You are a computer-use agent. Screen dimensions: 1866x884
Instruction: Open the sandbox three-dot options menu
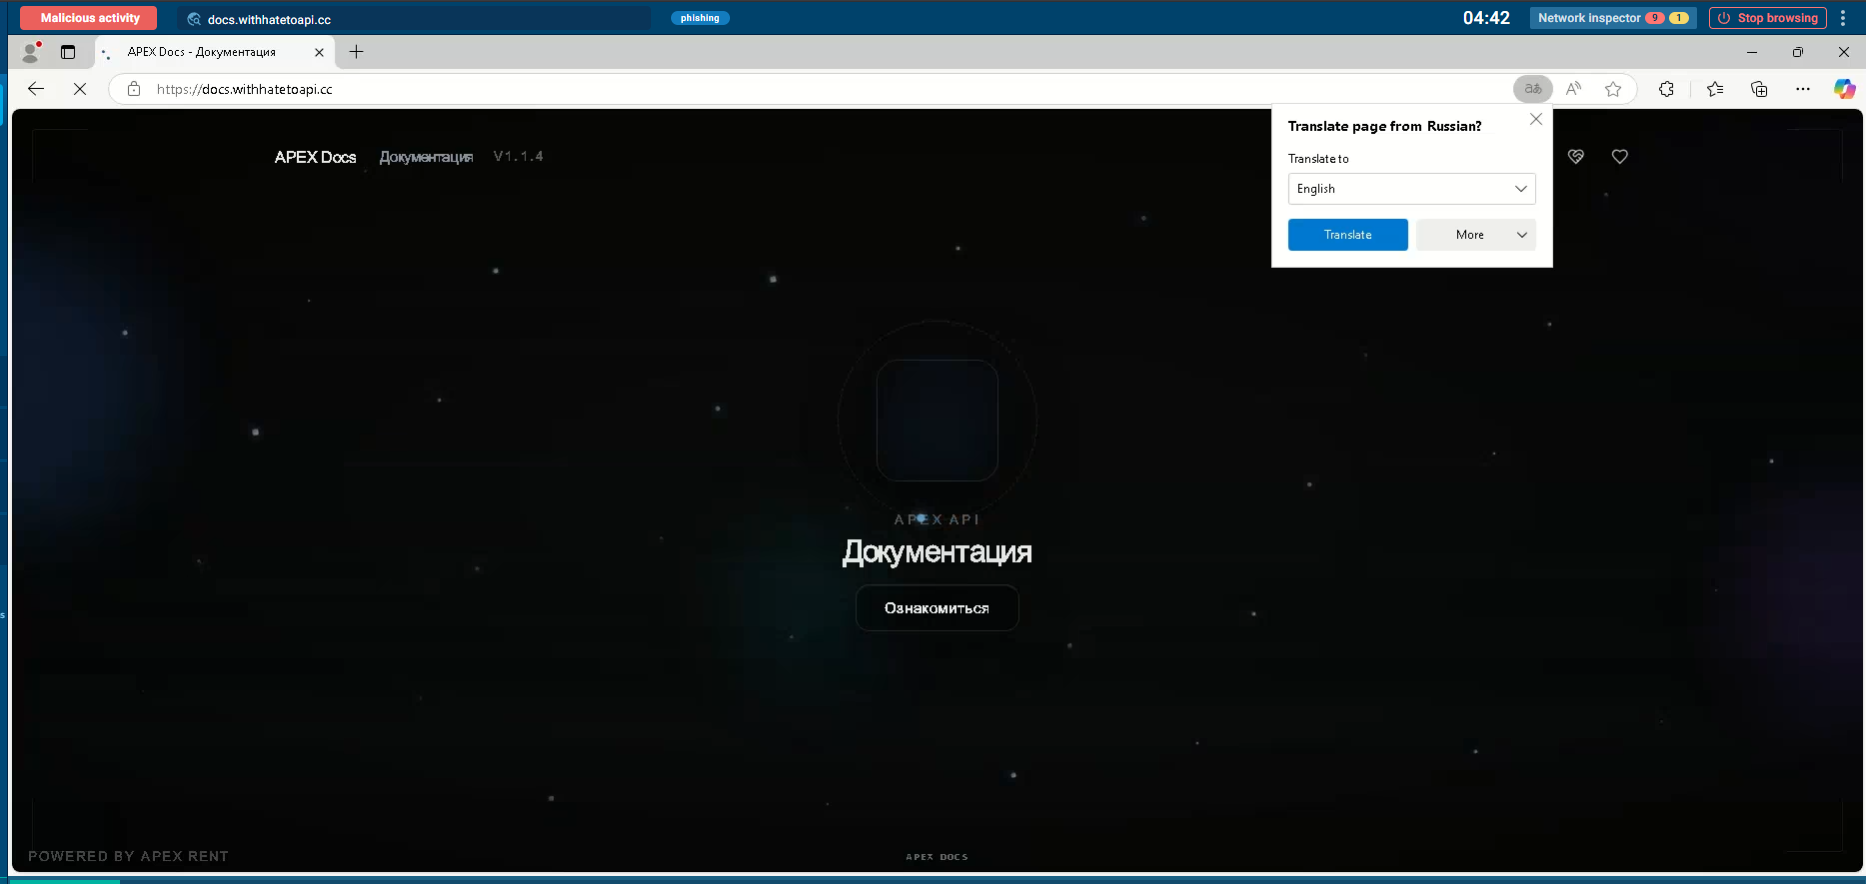[x=1843, y=18]
